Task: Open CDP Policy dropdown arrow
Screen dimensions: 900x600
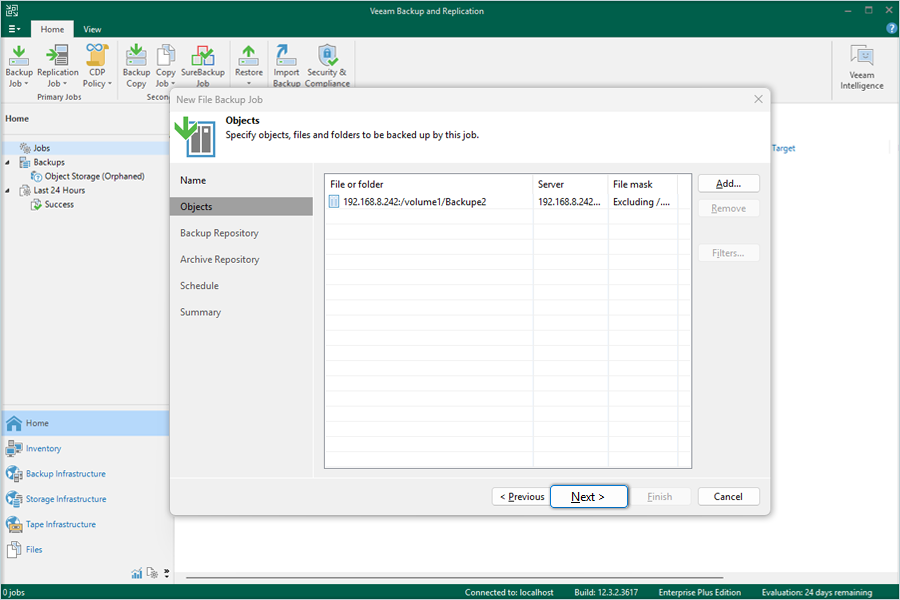Action: click(109, 84)
